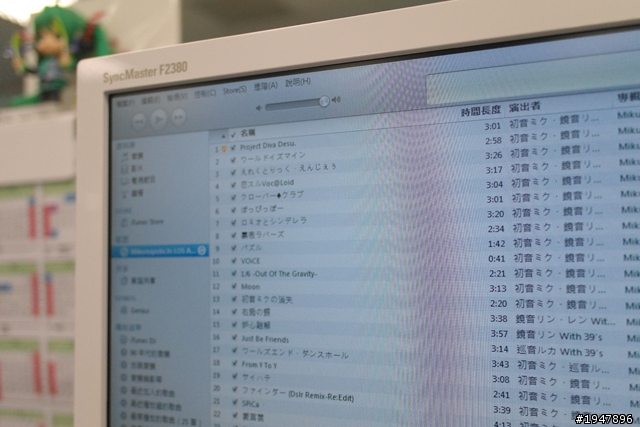
Task: Select the 電視節目 TV shows icon
Action: click(x=125, y=181)
